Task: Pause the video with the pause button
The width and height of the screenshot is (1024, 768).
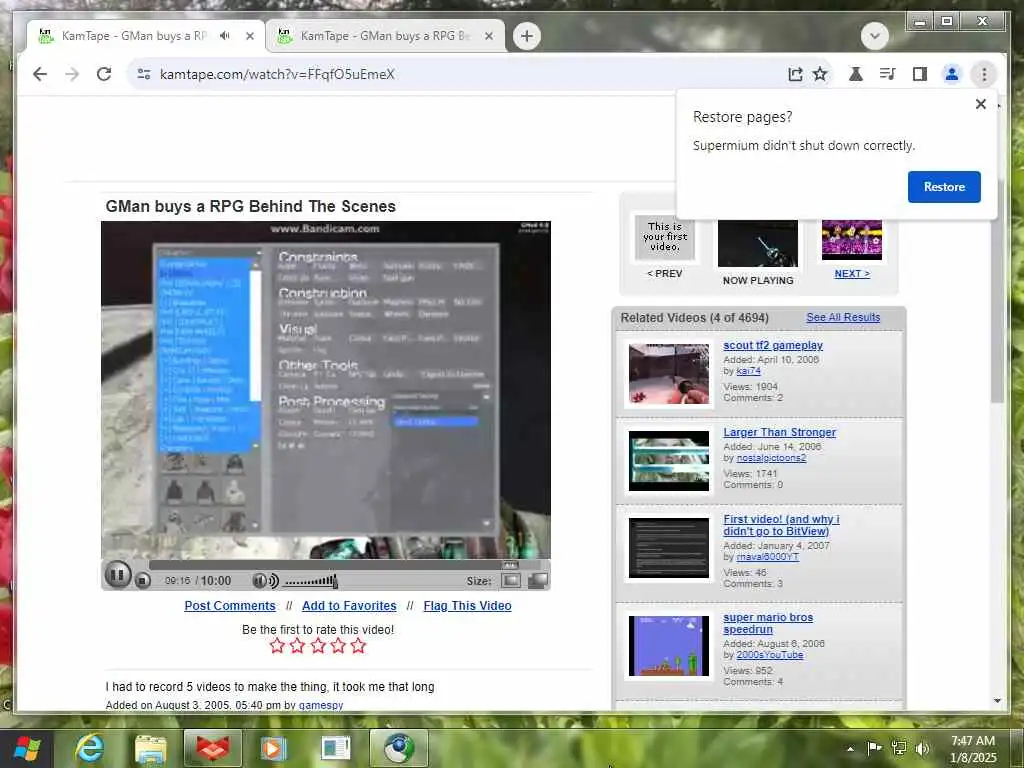Action: [x=118, y=575]
